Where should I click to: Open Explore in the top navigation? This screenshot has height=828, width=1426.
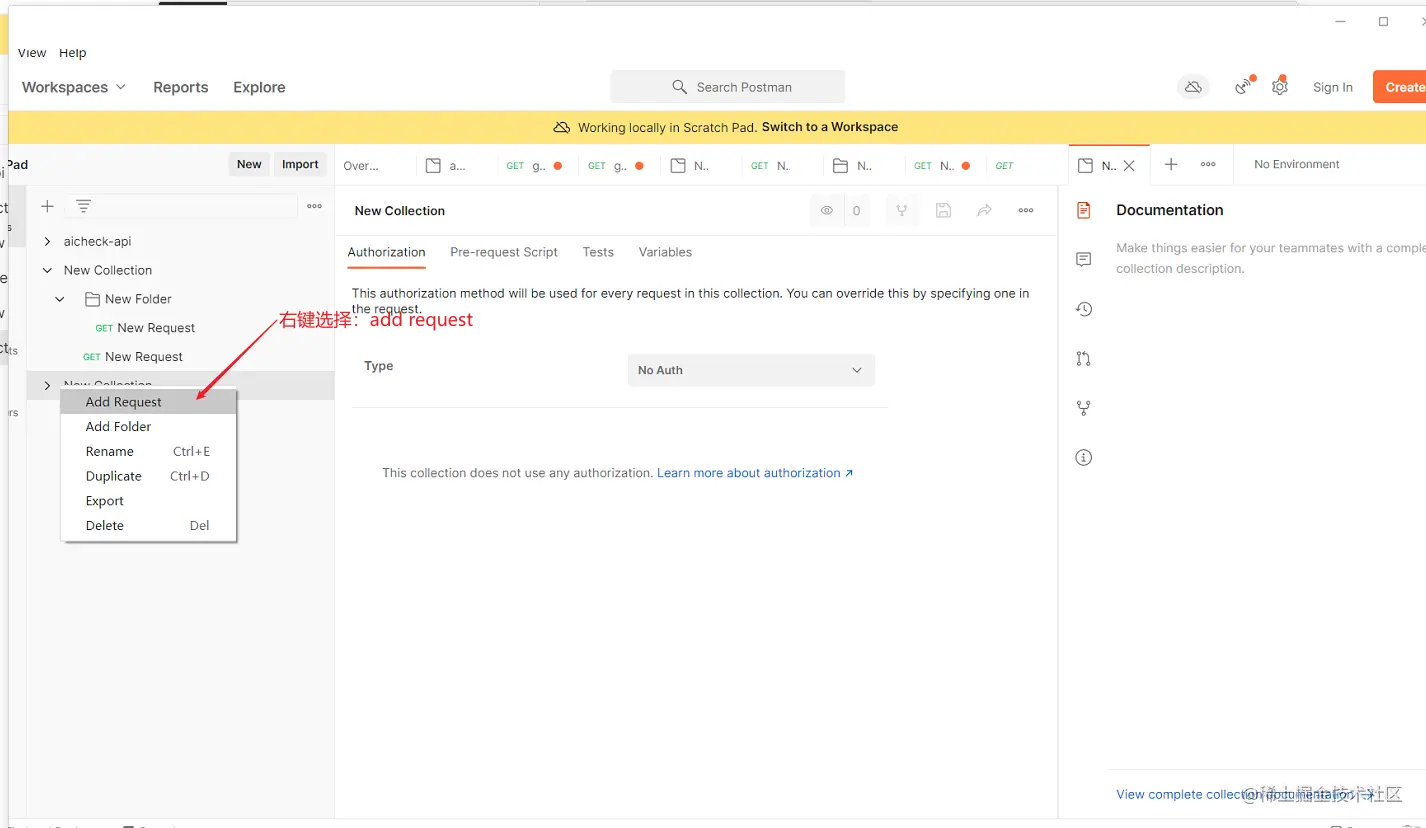[259, 87]
